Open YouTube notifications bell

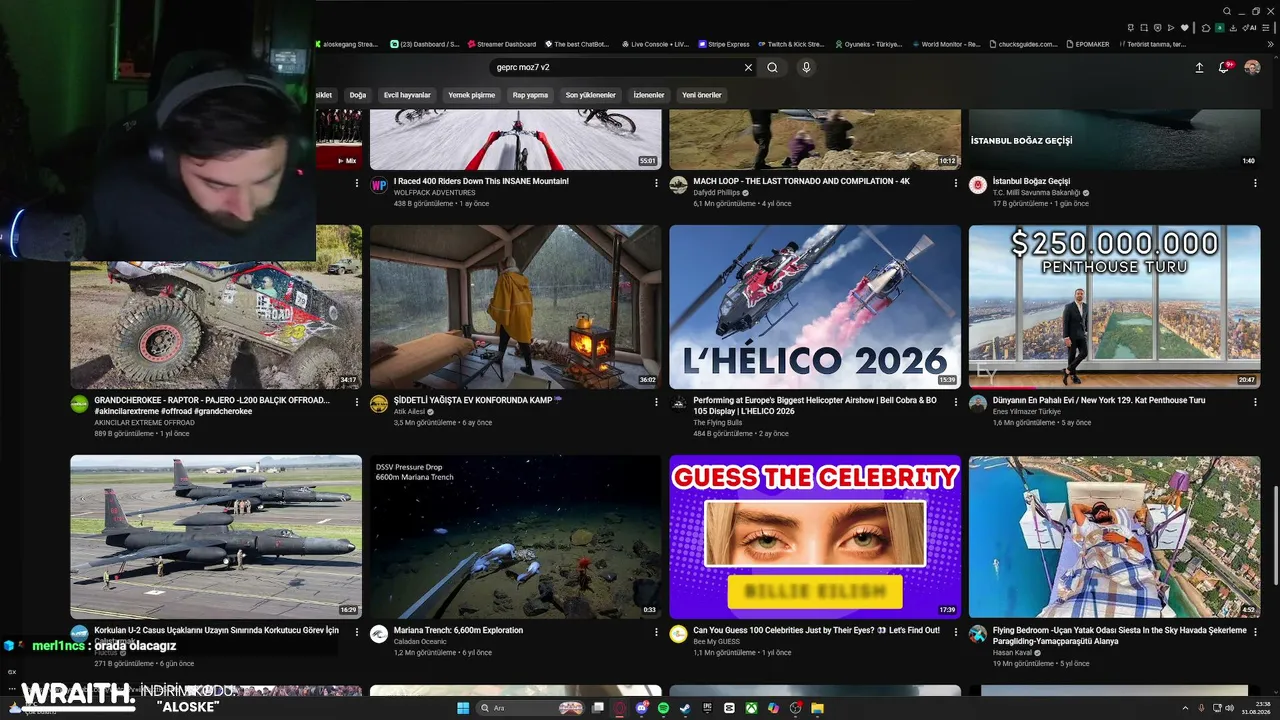click(1224, 68)
